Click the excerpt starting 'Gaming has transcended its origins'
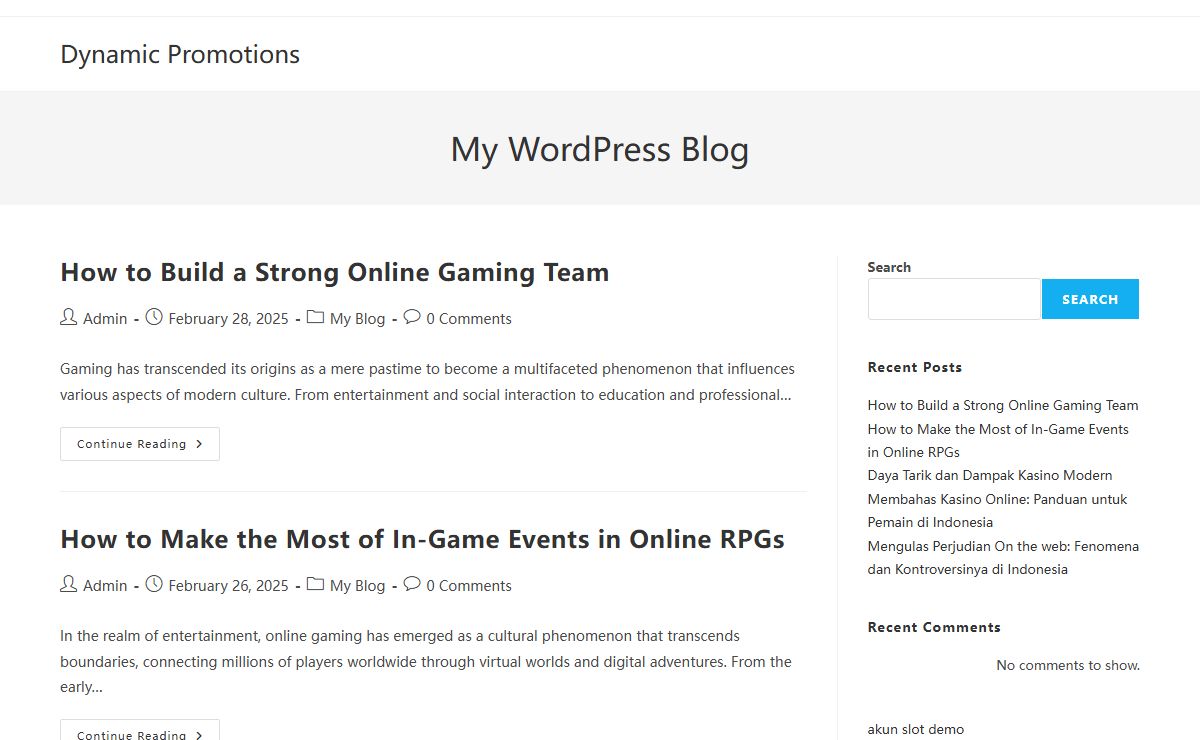The image size is (1200, 740). pyautogui.click(x=428, y=382)
